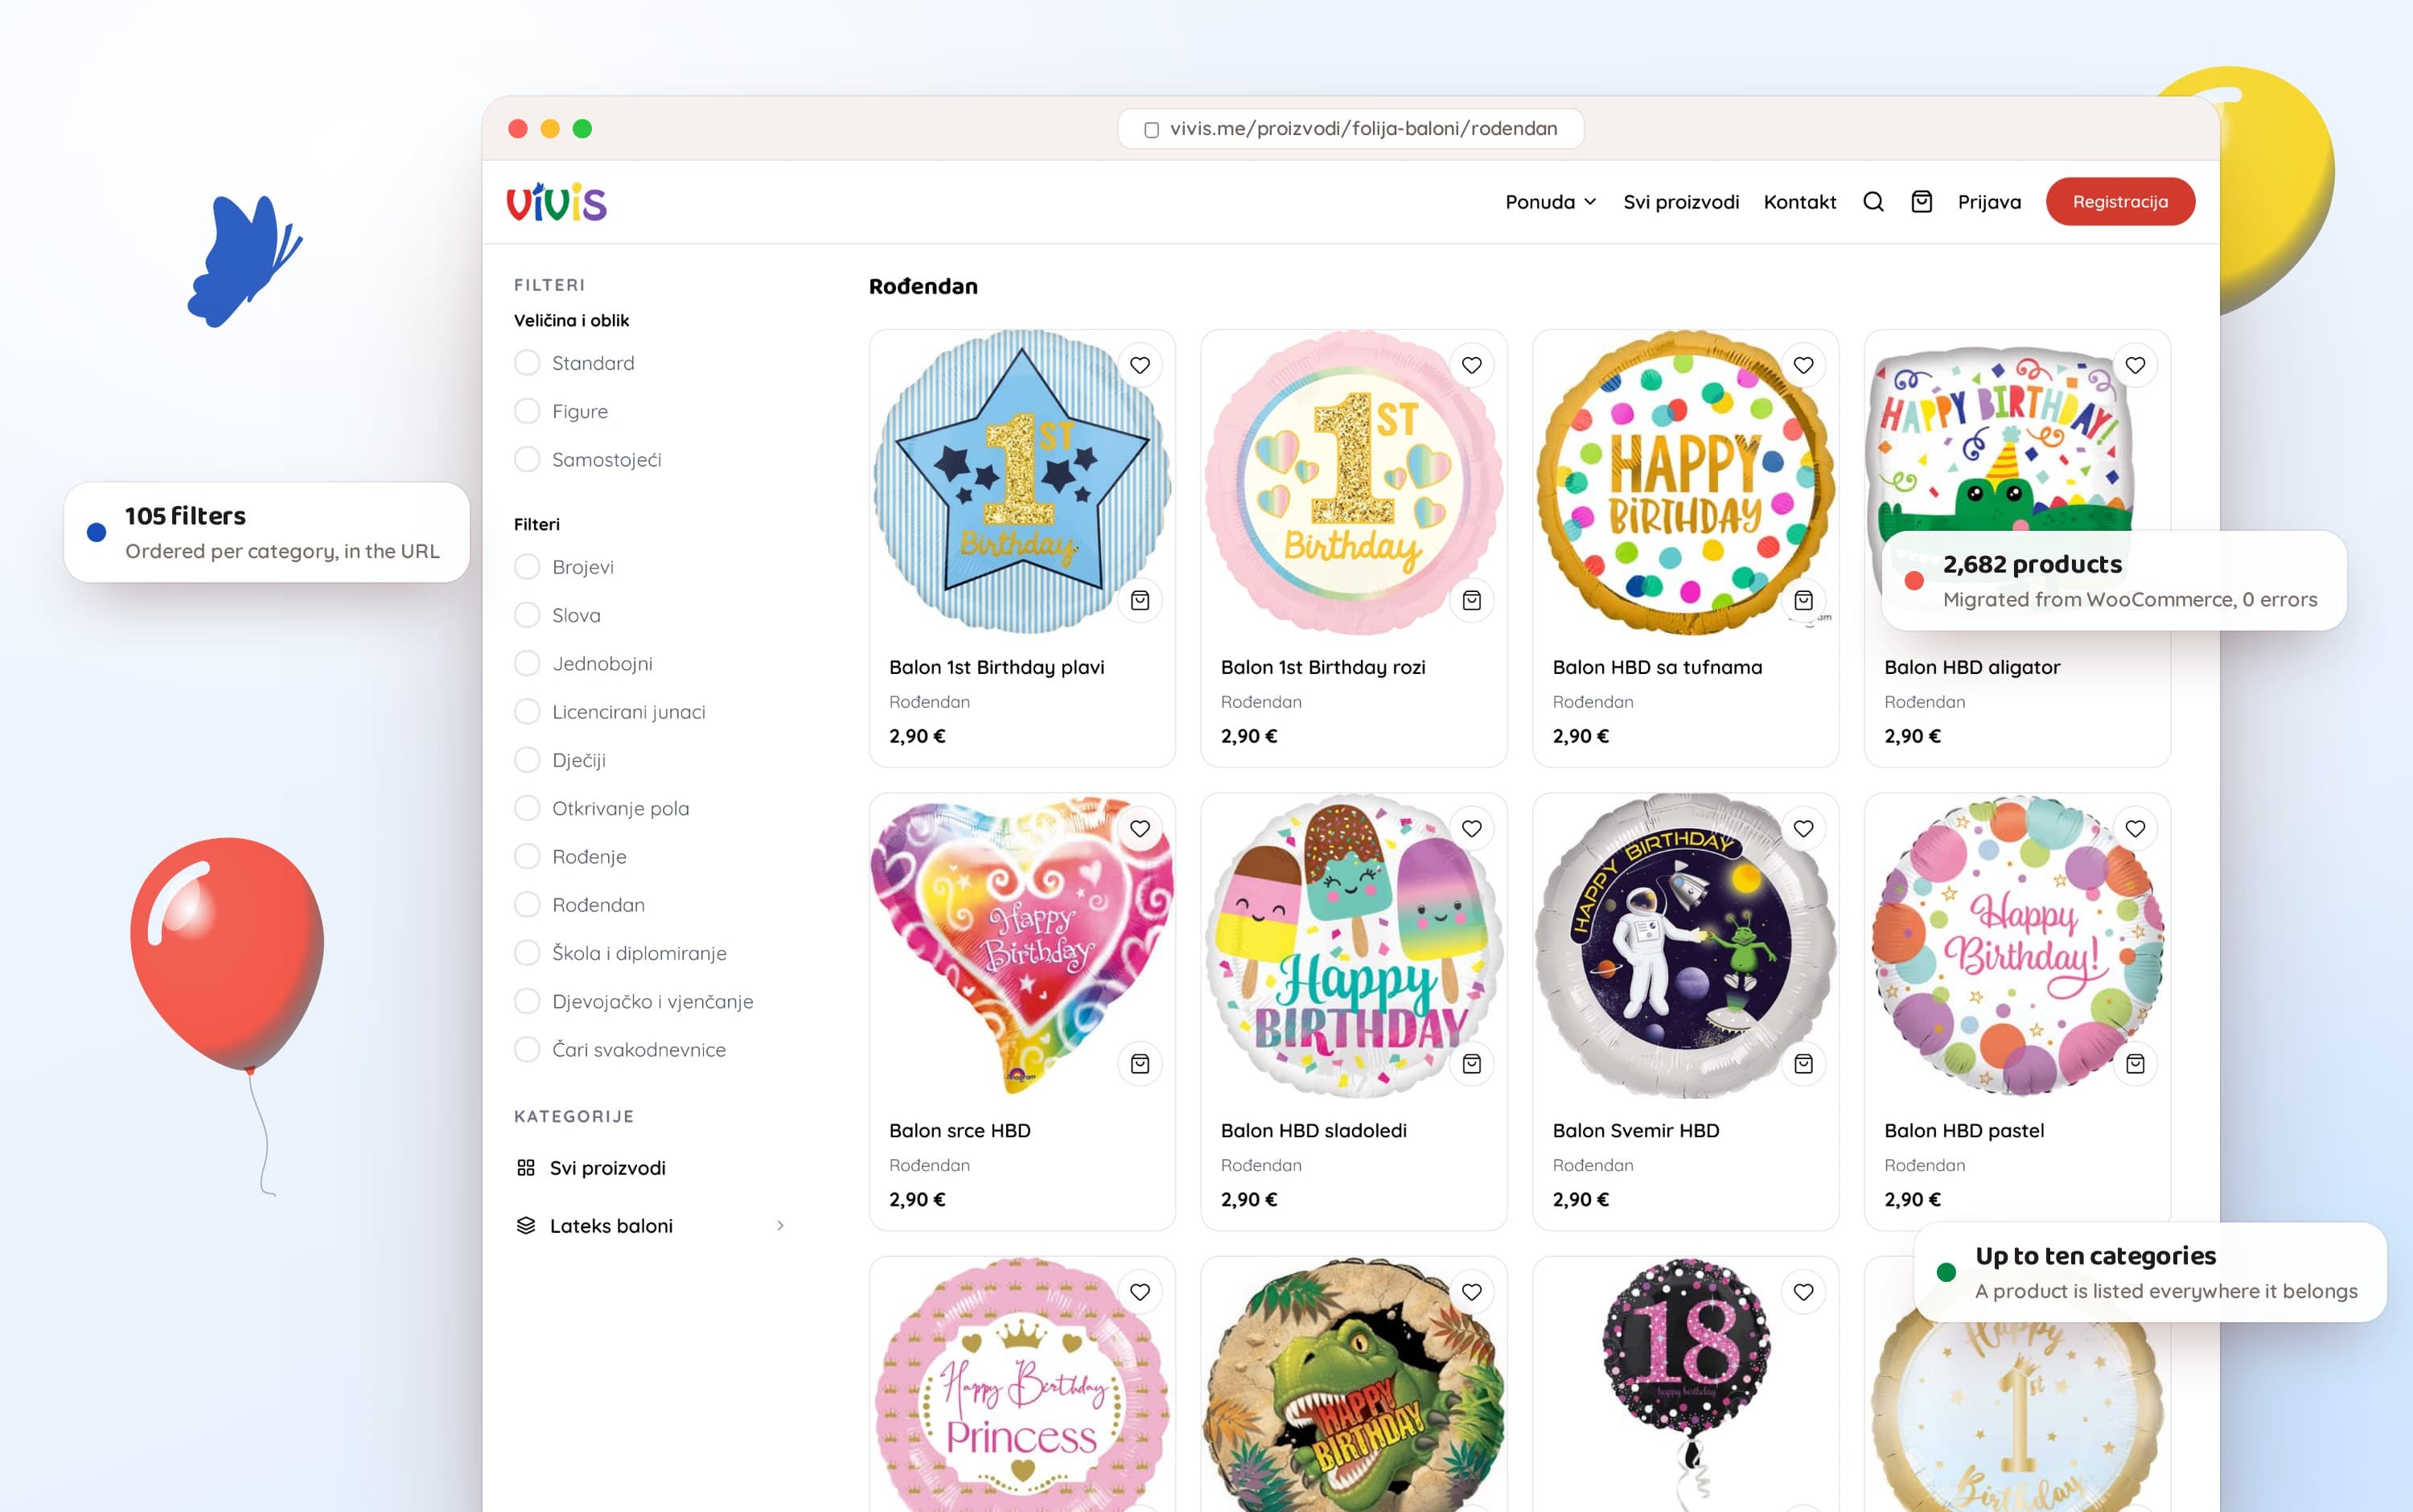
Task: Favorite Balon HBD aligator heart icon
Action: pos(2135,365)
